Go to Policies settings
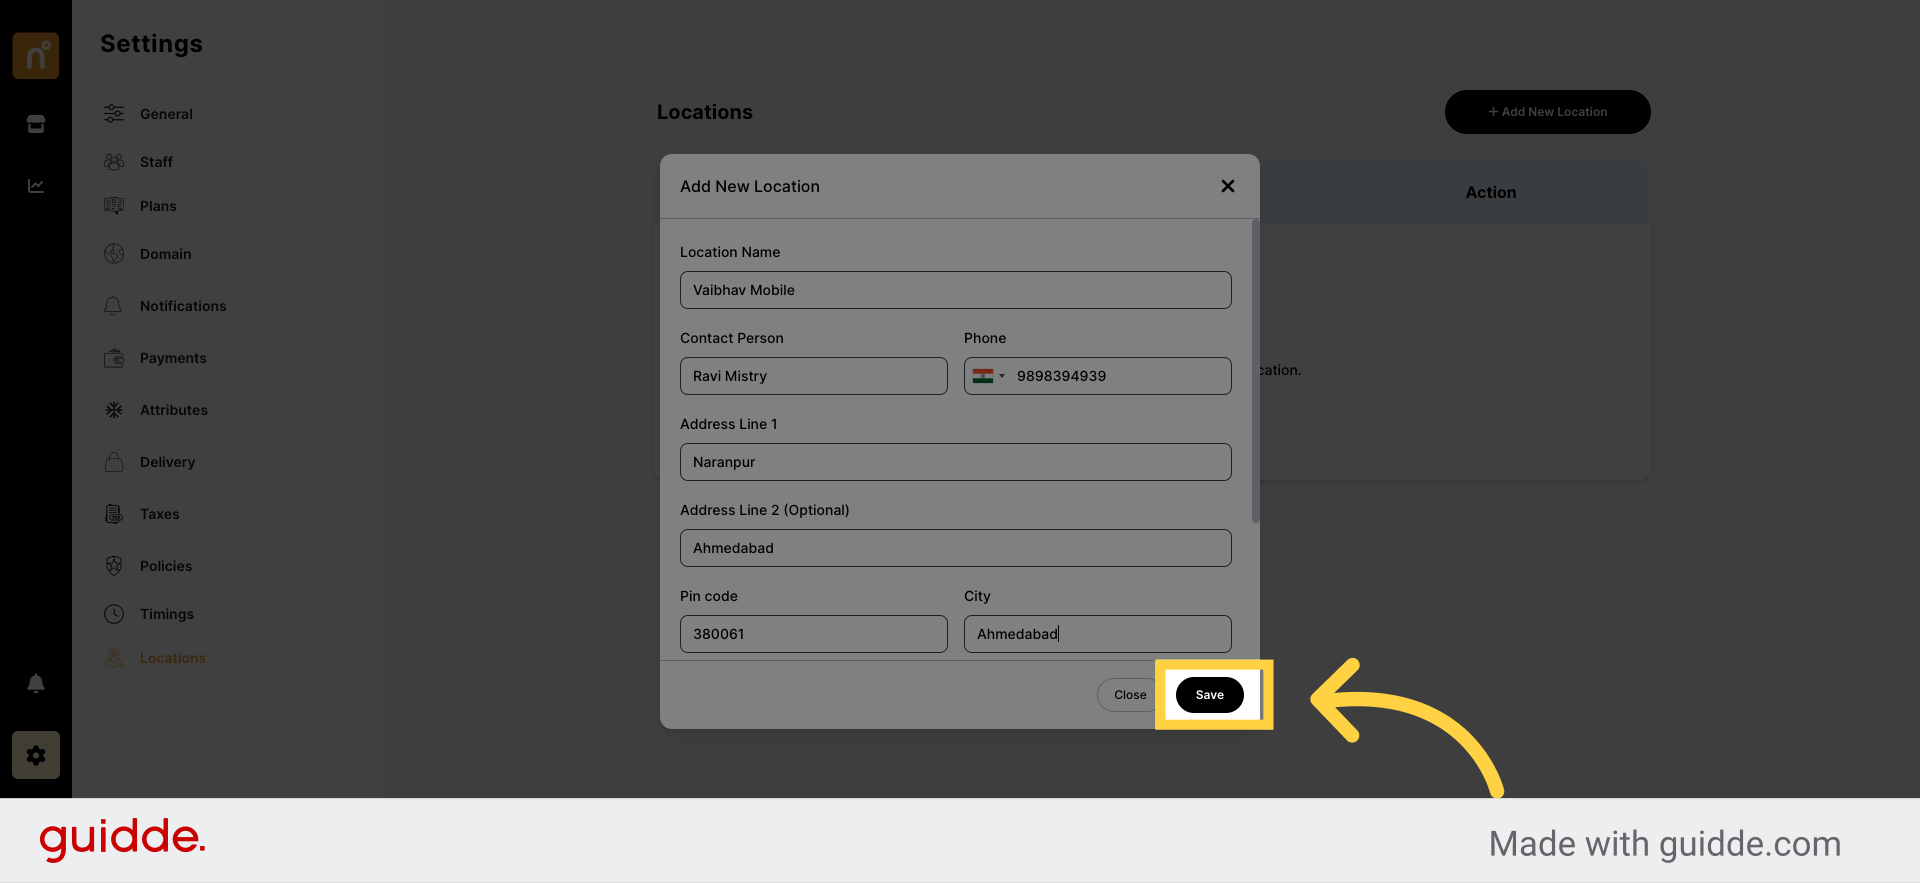 (166, 566)
